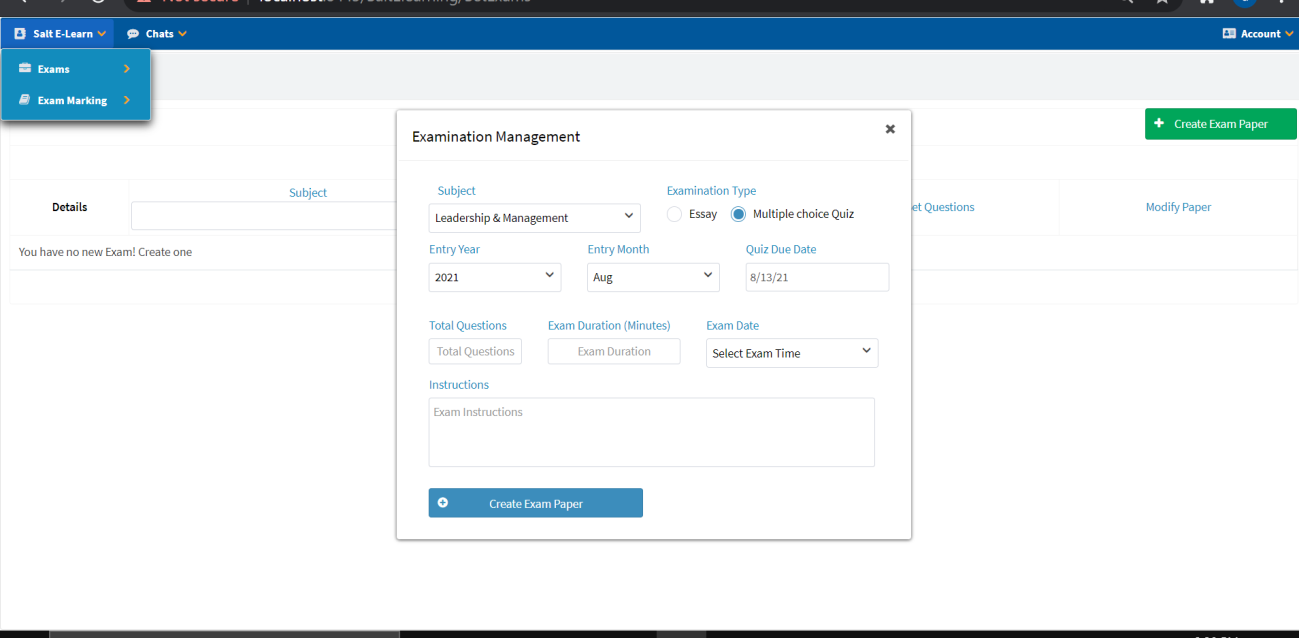The width and height of the screenshot is (1299, 638).
Task: Select the Essay examination type
Action: point(675,214)
